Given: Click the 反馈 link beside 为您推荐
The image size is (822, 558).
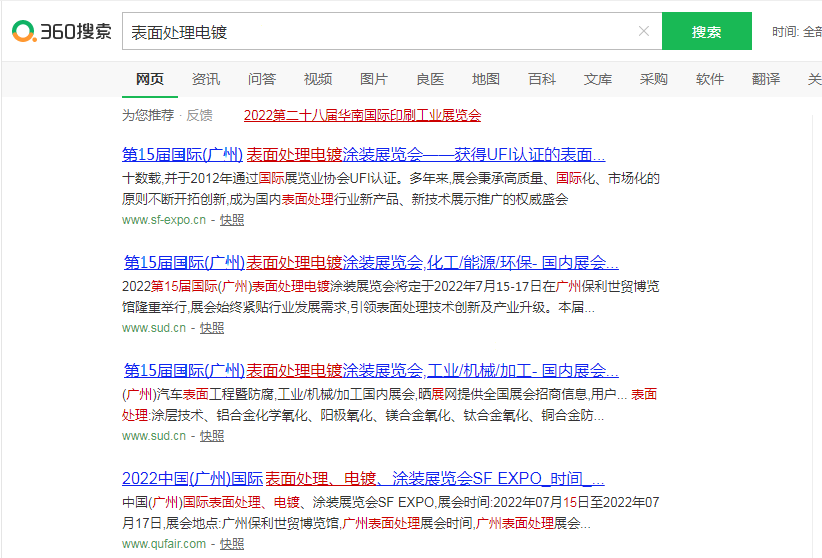Looking at the screenshot, I should click(x=199, y=115).
